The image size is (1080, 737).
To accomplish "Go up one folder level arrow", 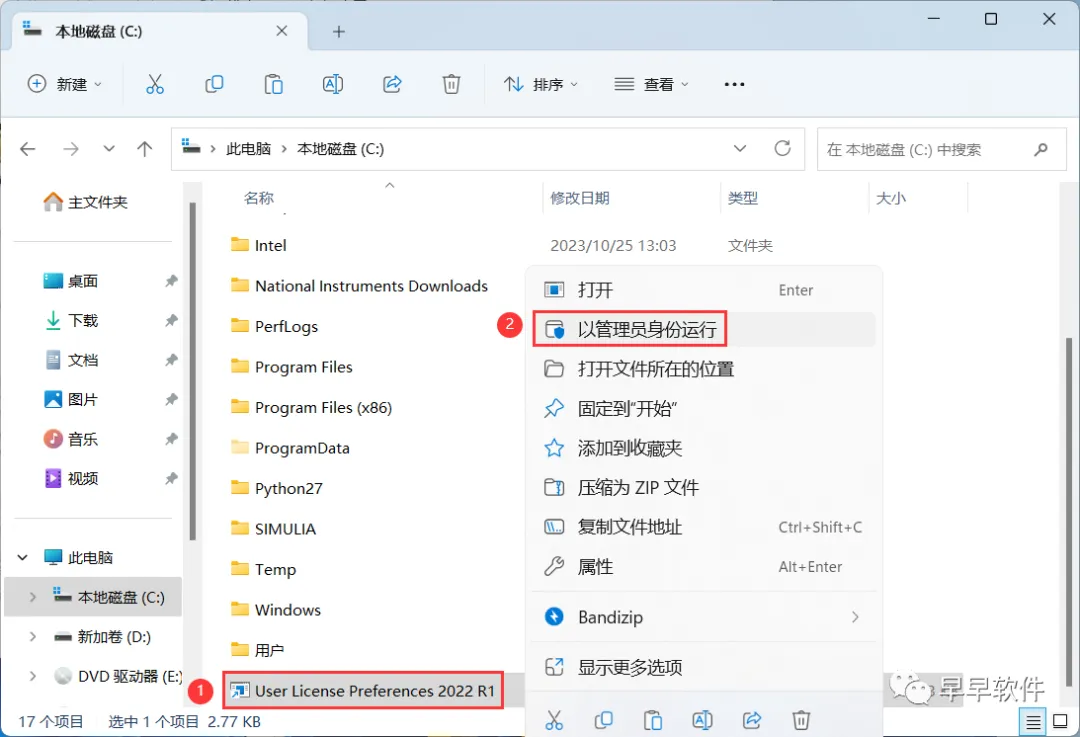I will tap(145, 149).
